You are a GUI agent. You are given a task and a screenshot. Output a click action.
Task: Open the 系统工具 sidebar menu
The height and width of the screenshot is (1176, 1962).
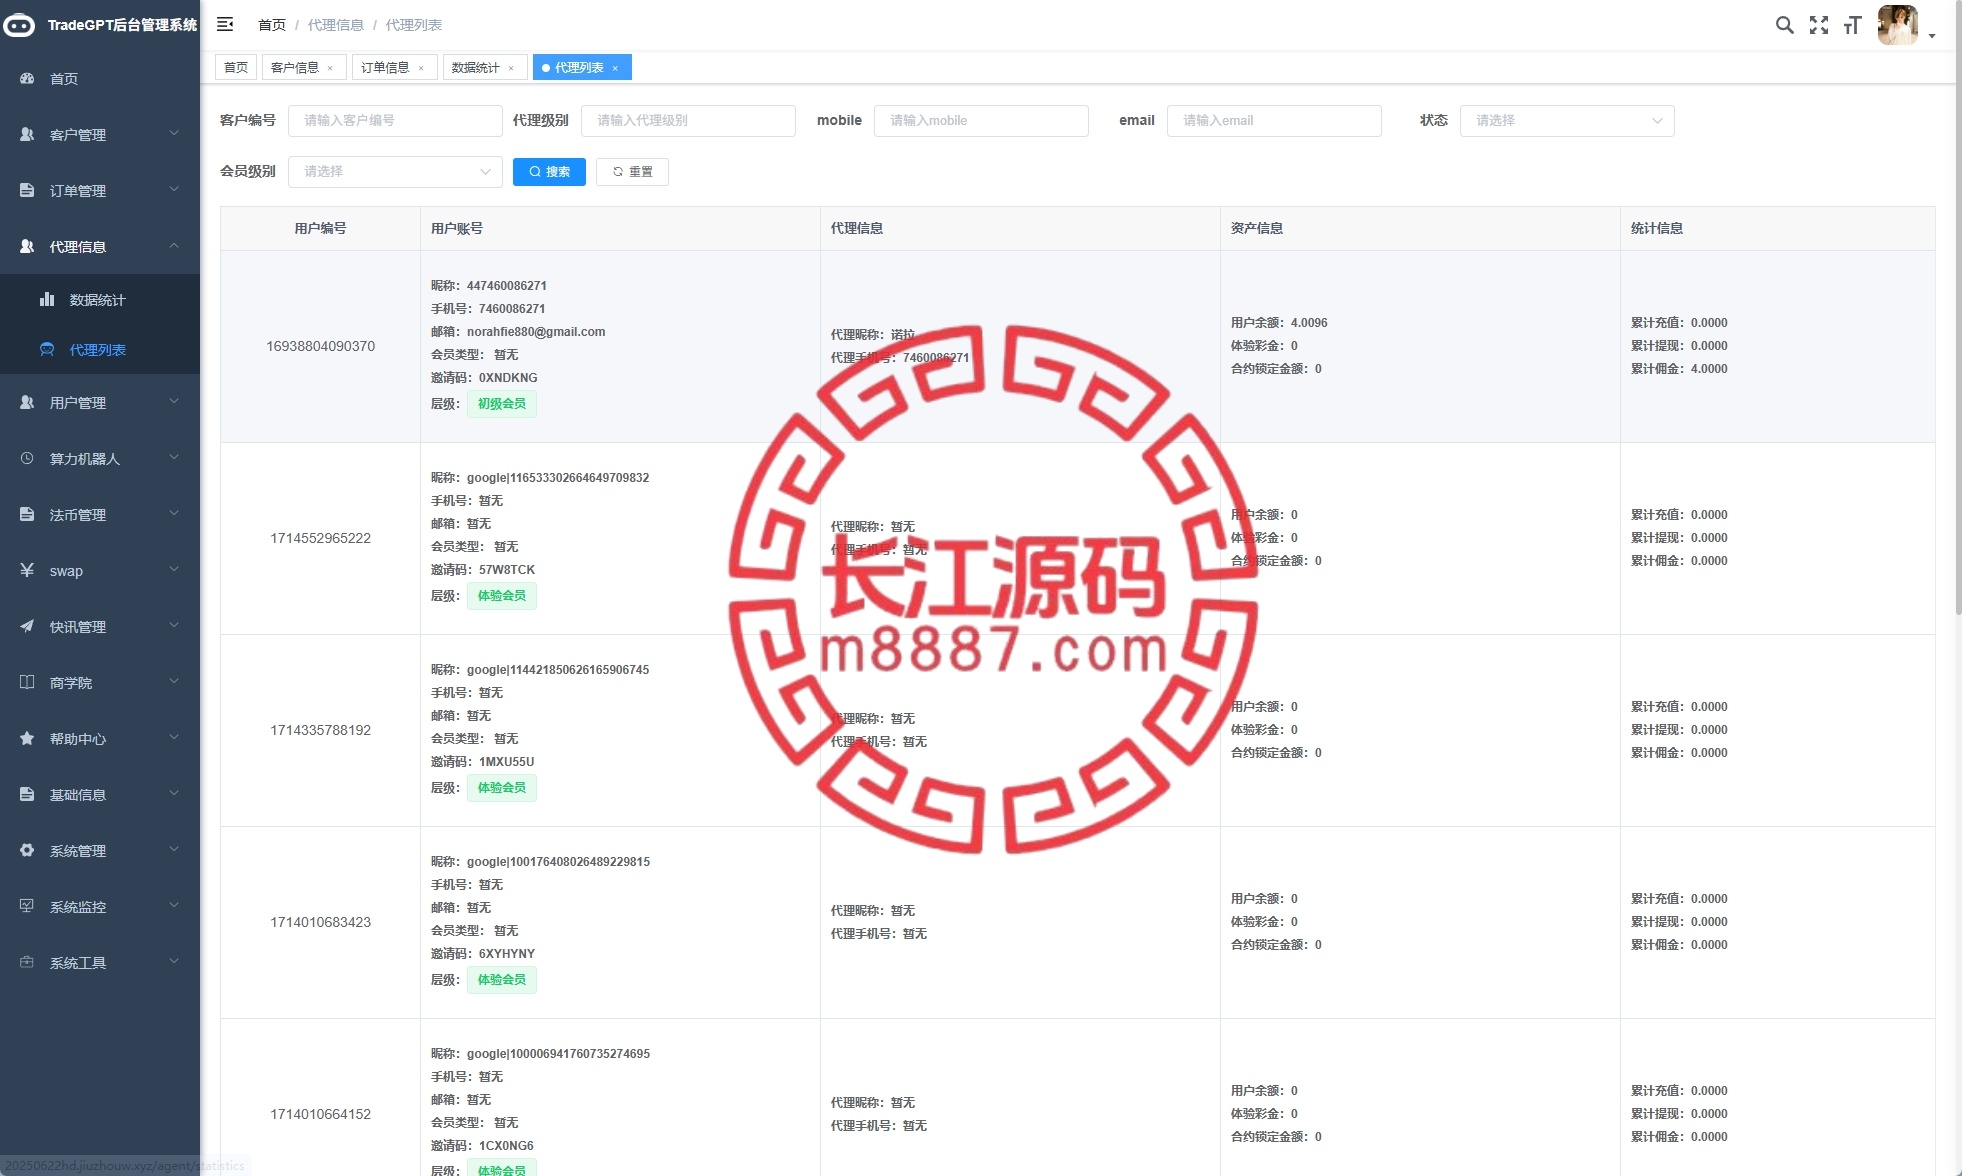[x=100, y=962]
